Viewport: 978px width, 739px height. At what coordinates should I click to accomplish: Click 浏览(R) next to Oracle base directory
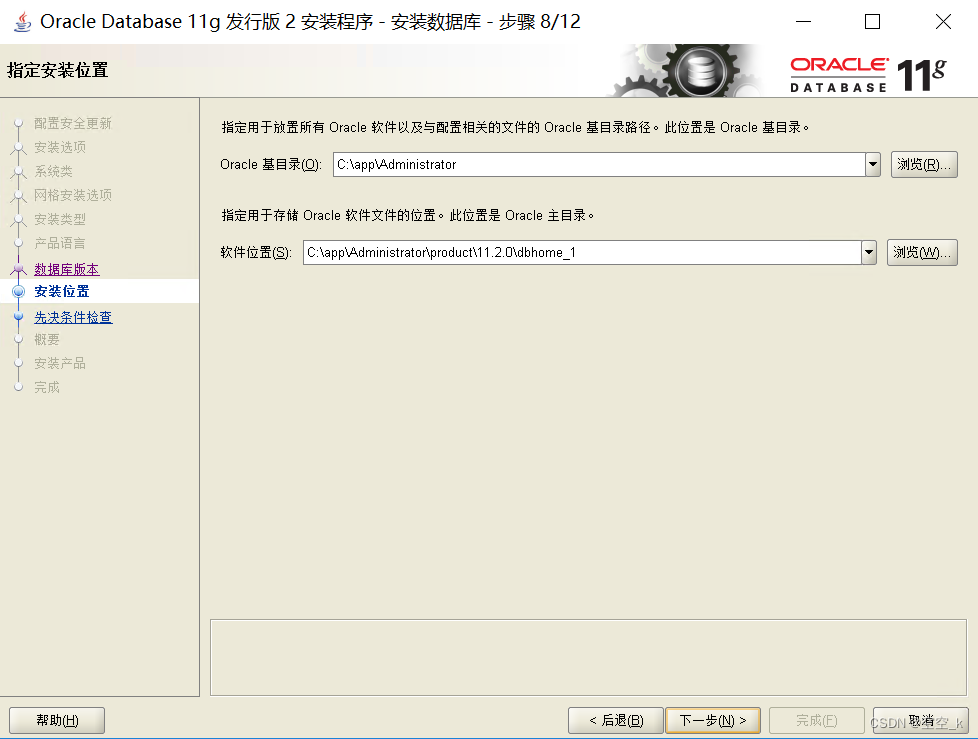coord(921,164)
